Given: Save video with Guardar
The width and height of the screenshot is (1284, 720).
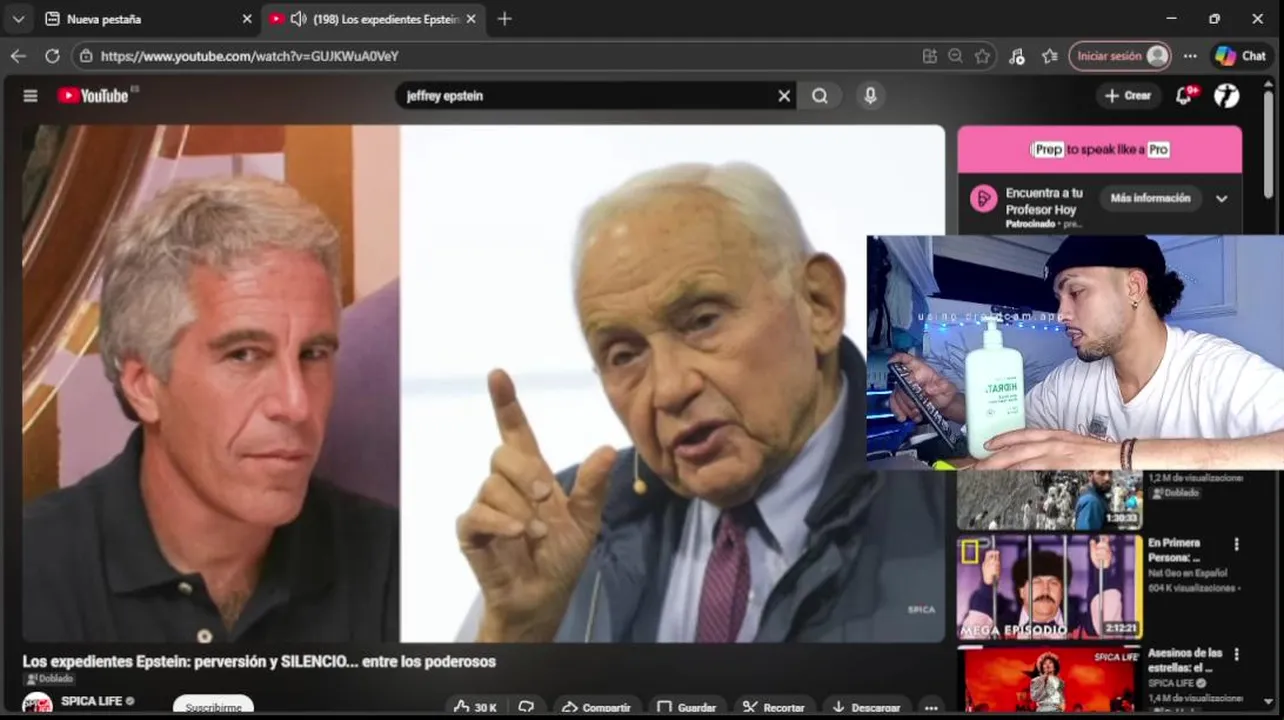Looking at the screenshot, I should tap(687, 707).
